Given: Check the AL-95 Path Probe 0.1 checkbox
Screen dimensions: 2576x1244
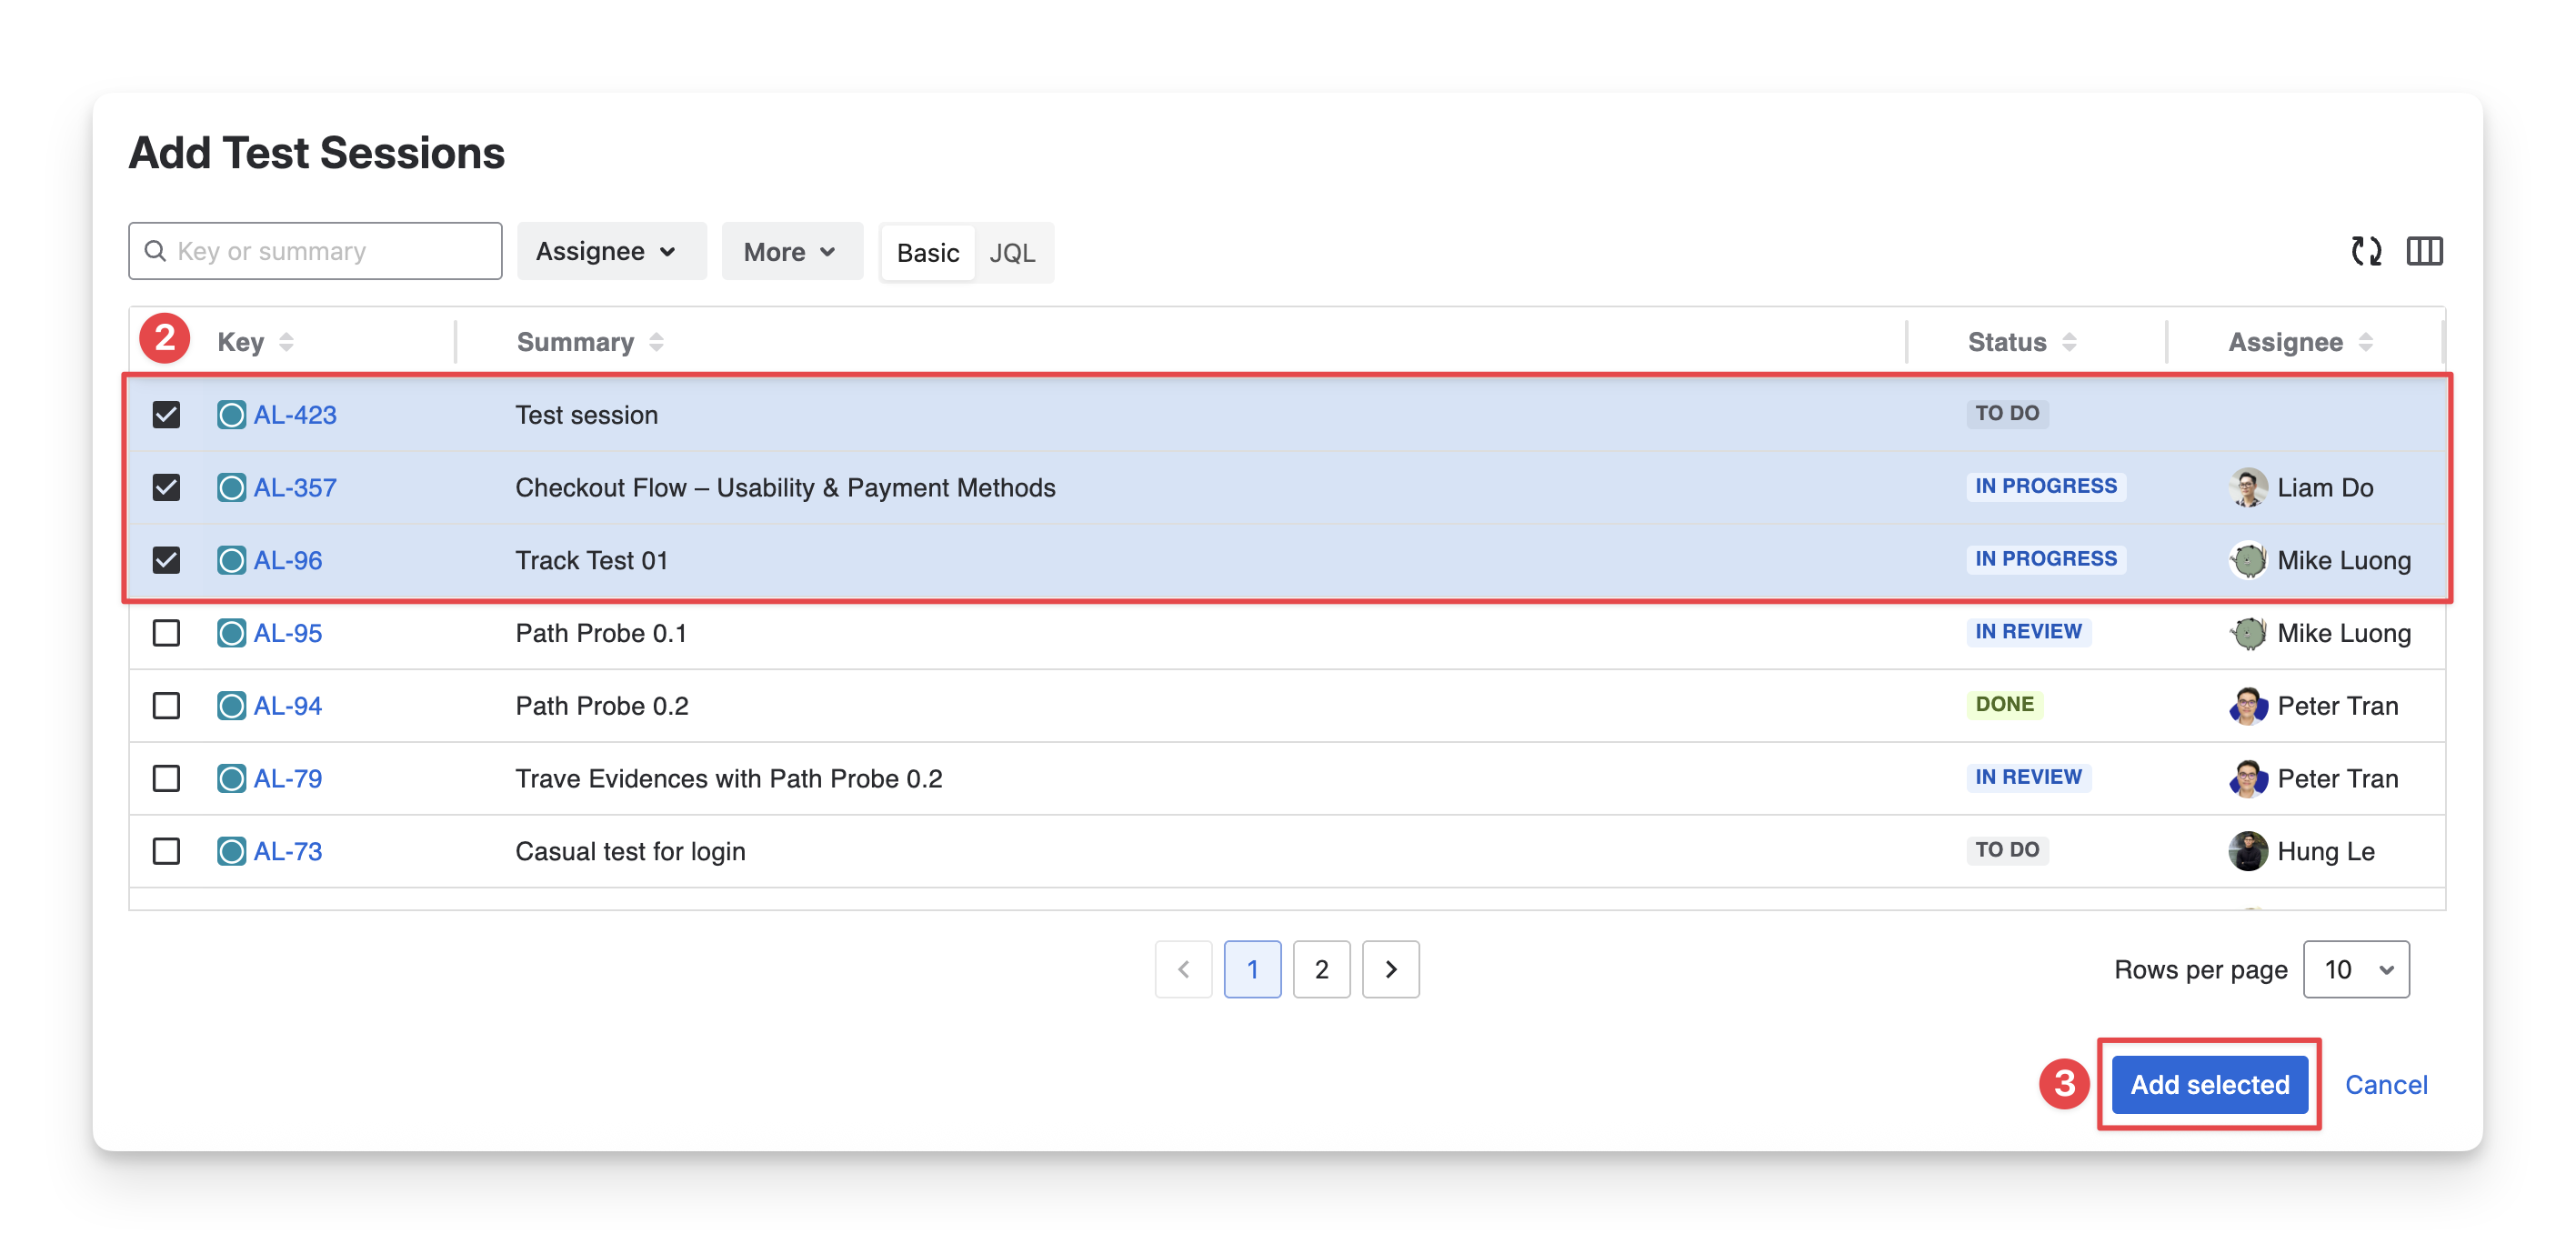Looking at the screenshot, I should (166, 633).
